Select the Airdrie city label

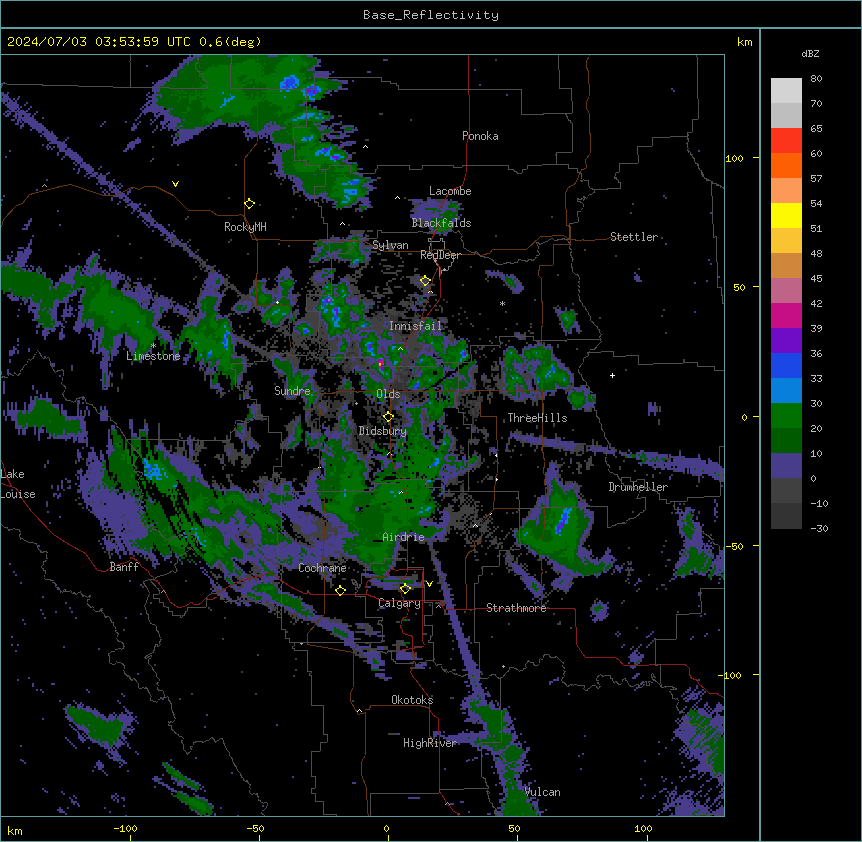click(404, 537)
